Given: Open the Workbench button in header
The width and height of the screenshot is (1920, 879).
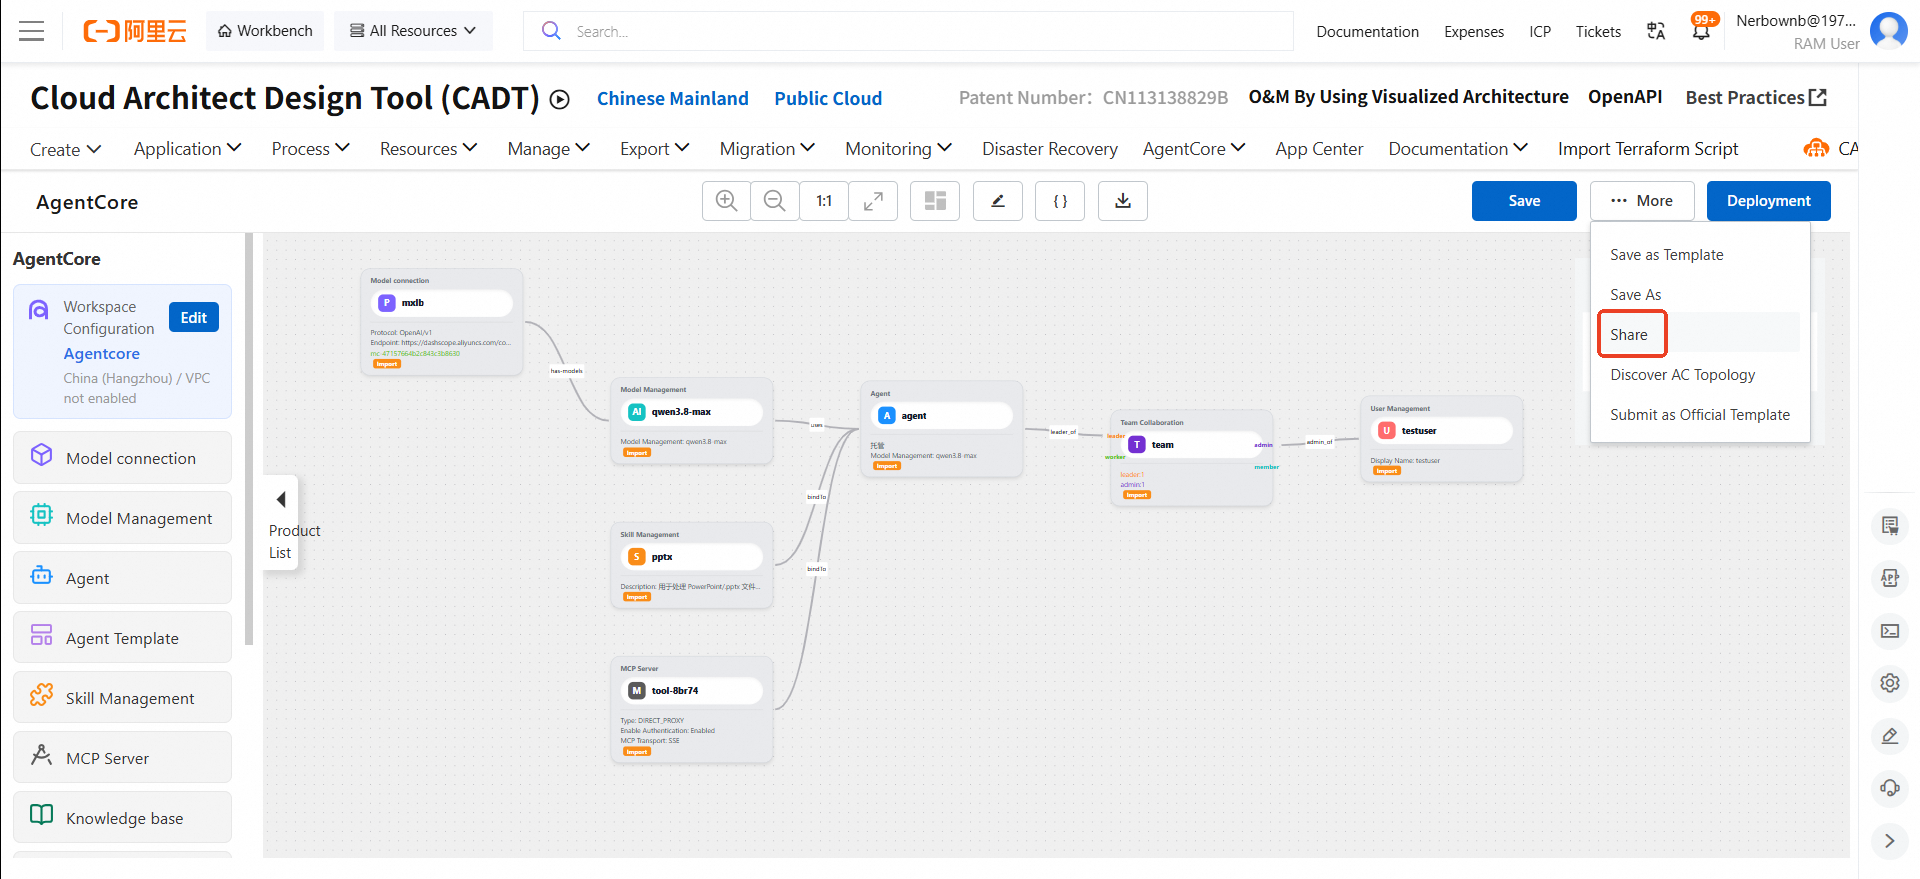Looking at the screenshot, I should click(x=265, y=31).
